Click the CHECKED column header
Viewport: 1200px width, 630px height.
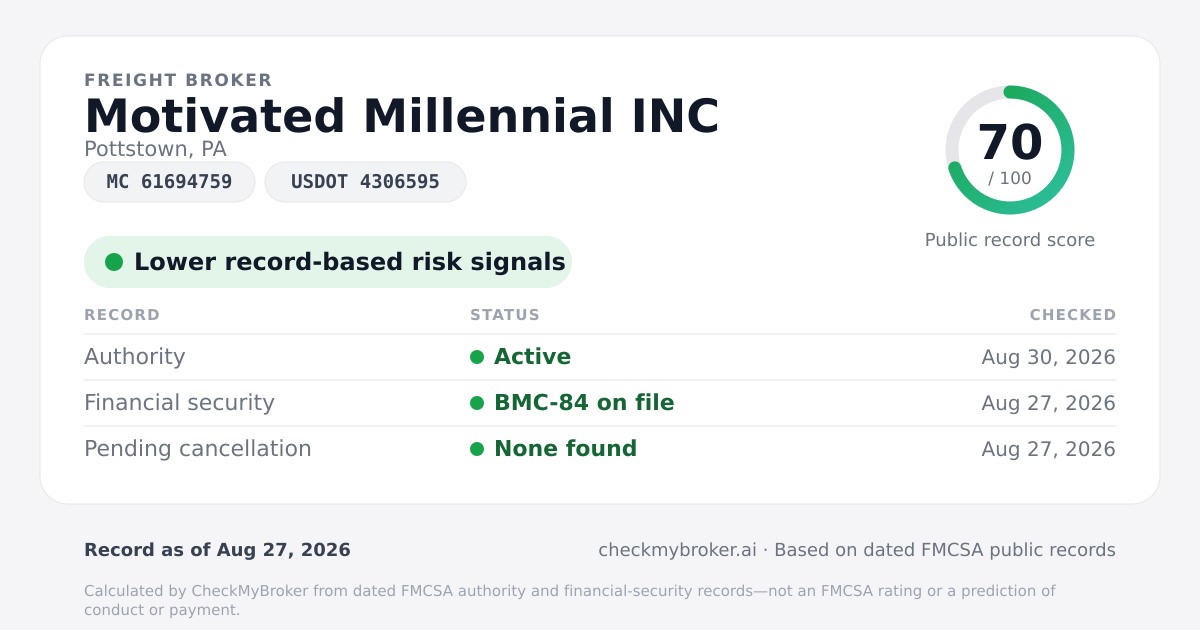pyautogui.click(x=1073, y=315)
